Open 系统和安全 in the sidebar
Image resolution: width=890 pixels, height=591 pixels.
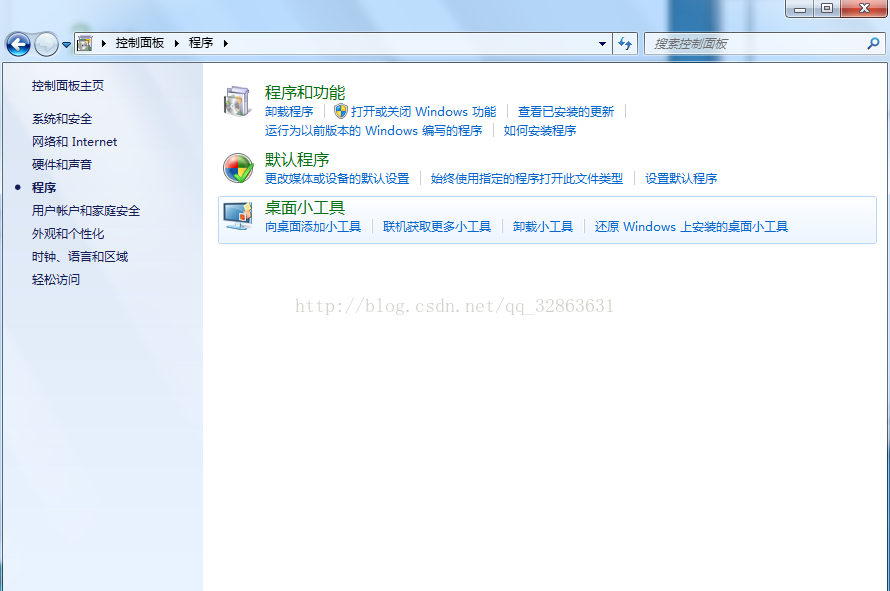tap(62, 119)
